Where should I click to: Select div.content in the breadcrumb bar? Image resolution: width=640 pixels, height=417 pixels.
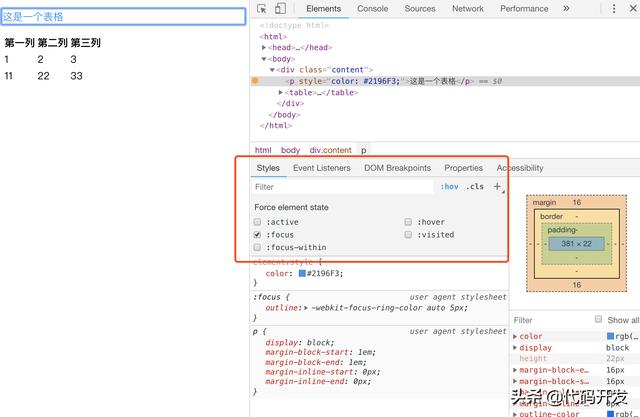[330, 150]
